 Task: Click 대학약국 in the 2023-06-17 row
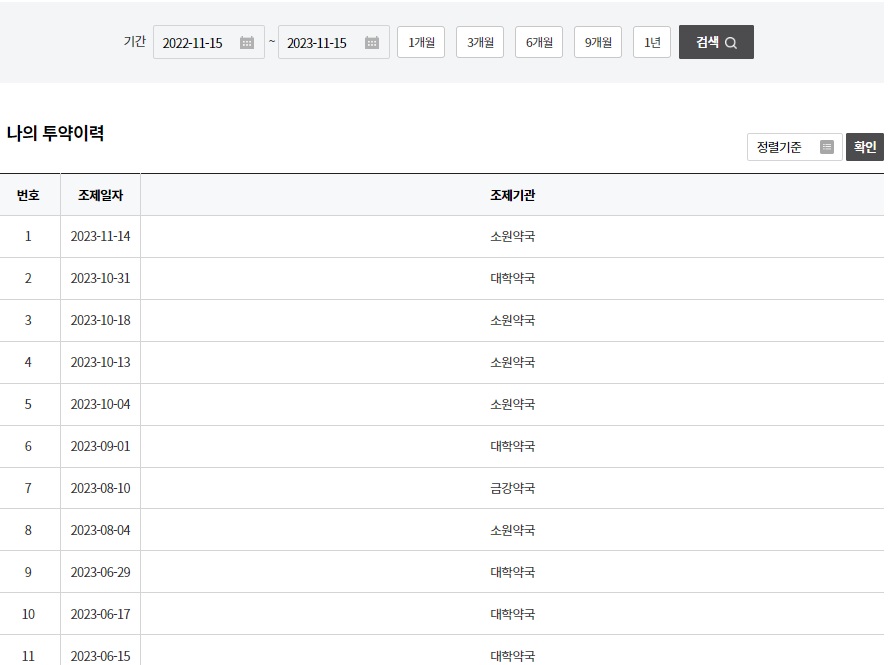click(513, 614)
